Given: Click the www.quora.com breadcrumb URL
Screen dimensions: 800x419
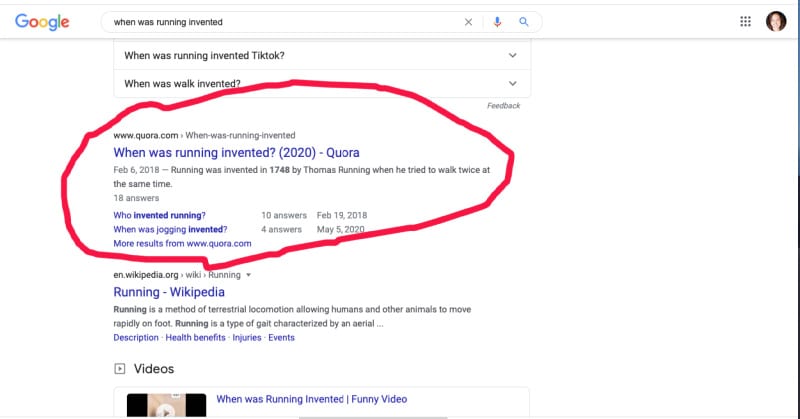Looking at the screenshot, I should [145, 135].
